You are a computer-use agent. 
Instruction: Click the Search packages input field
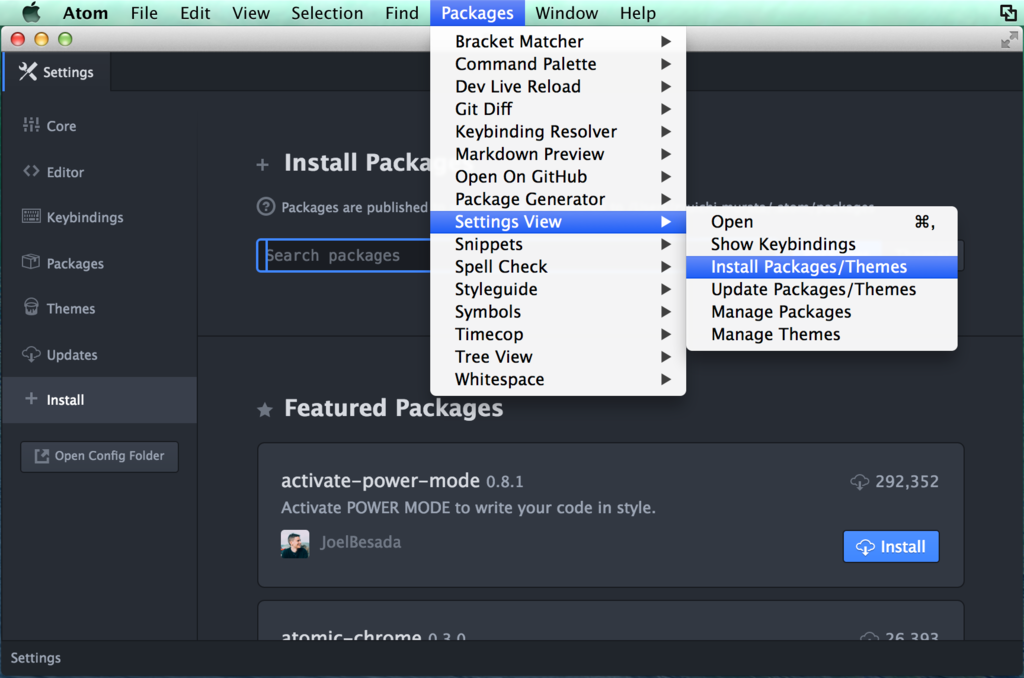tap(344, 255)
